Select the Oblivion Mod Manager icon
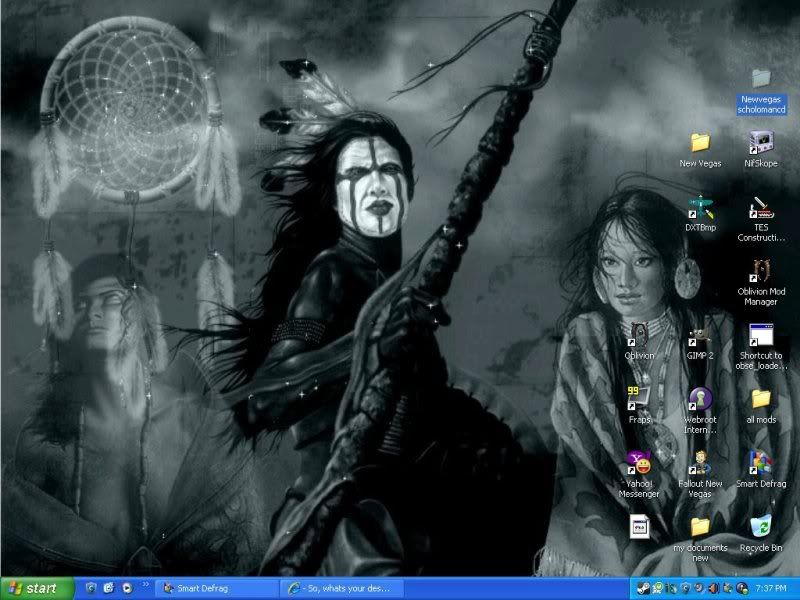 point(760,271)
